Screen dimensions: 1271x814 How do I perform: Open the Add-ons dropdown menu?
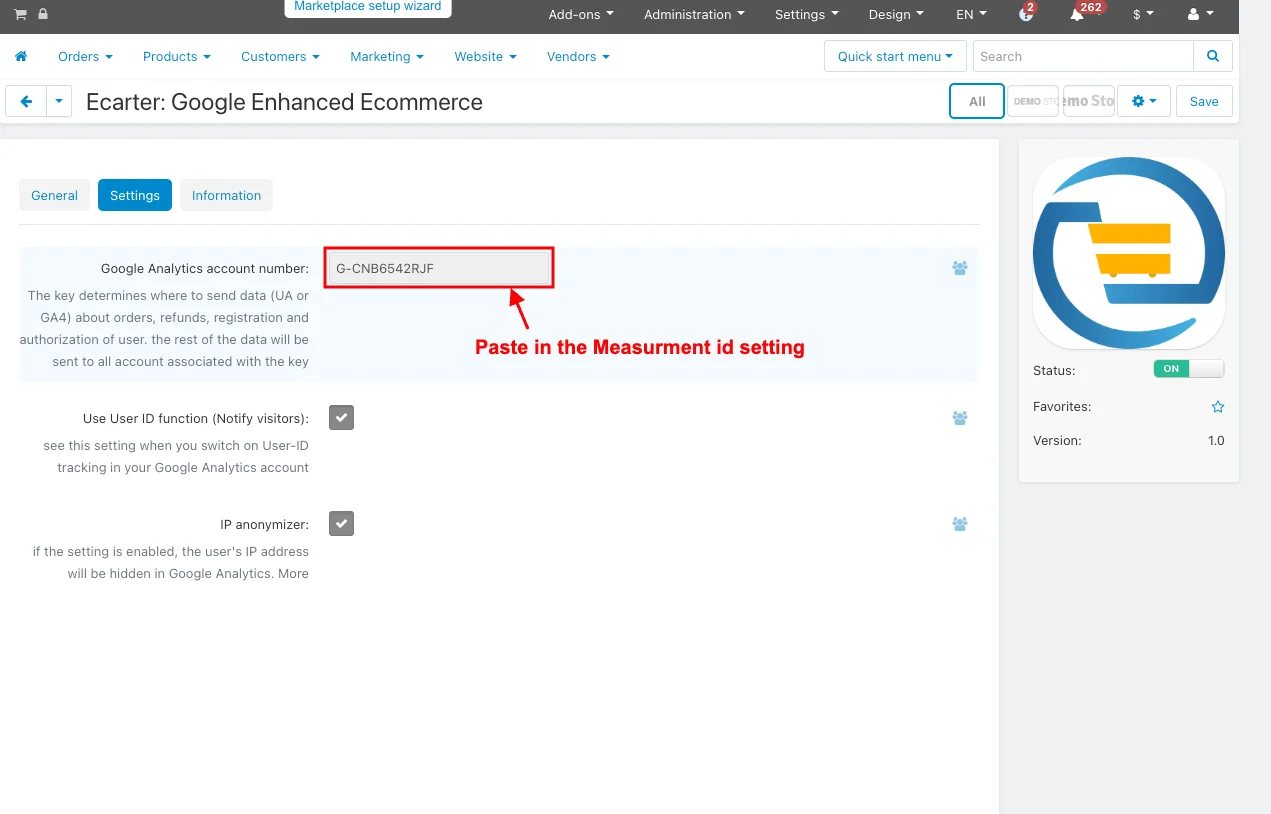[x=581, y=15]
